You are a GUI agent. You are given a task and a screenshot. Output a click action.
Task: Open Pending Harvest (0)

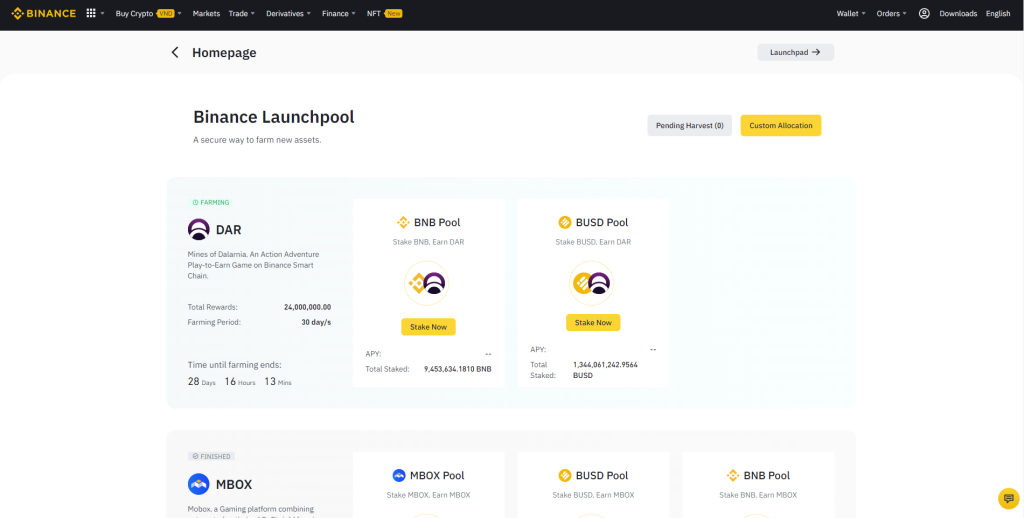[x=690, y=125]
